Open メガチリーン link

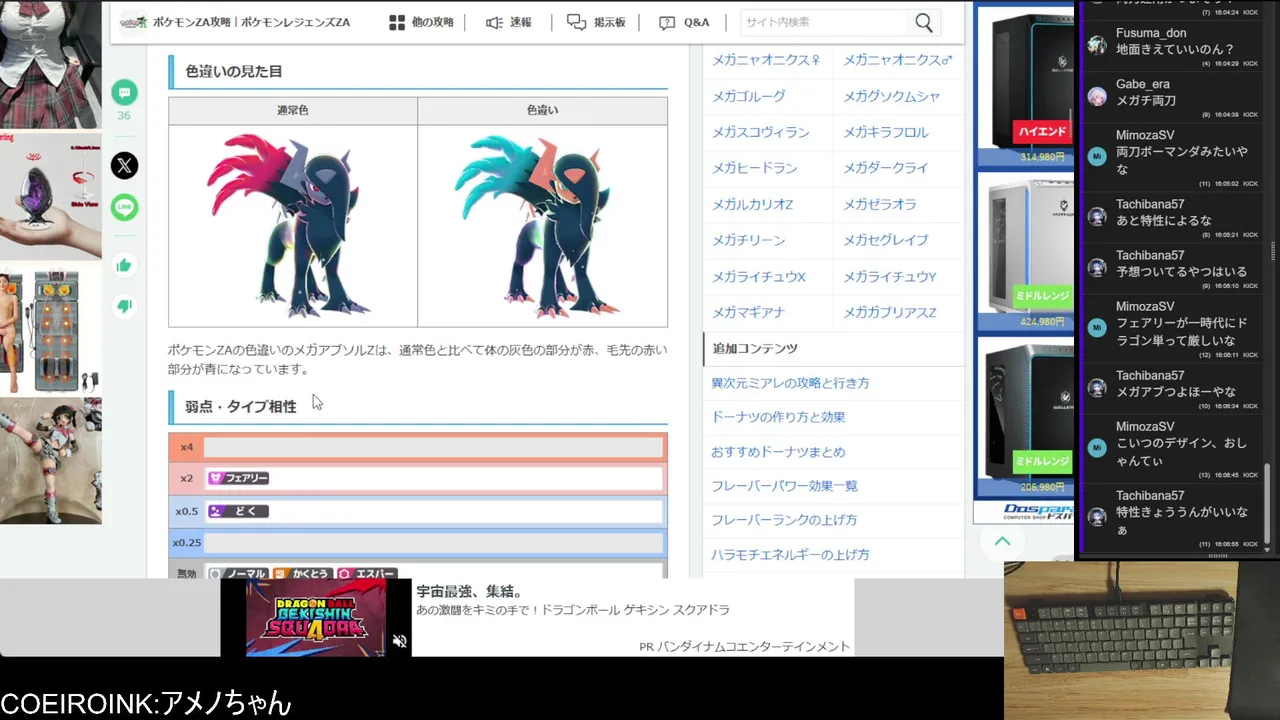(x=749, y=240)
